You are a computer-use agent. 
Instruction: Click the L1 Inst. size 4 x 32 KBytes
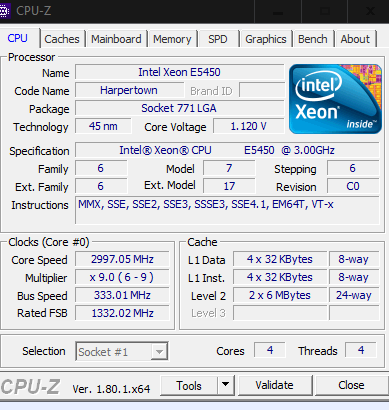280,277
